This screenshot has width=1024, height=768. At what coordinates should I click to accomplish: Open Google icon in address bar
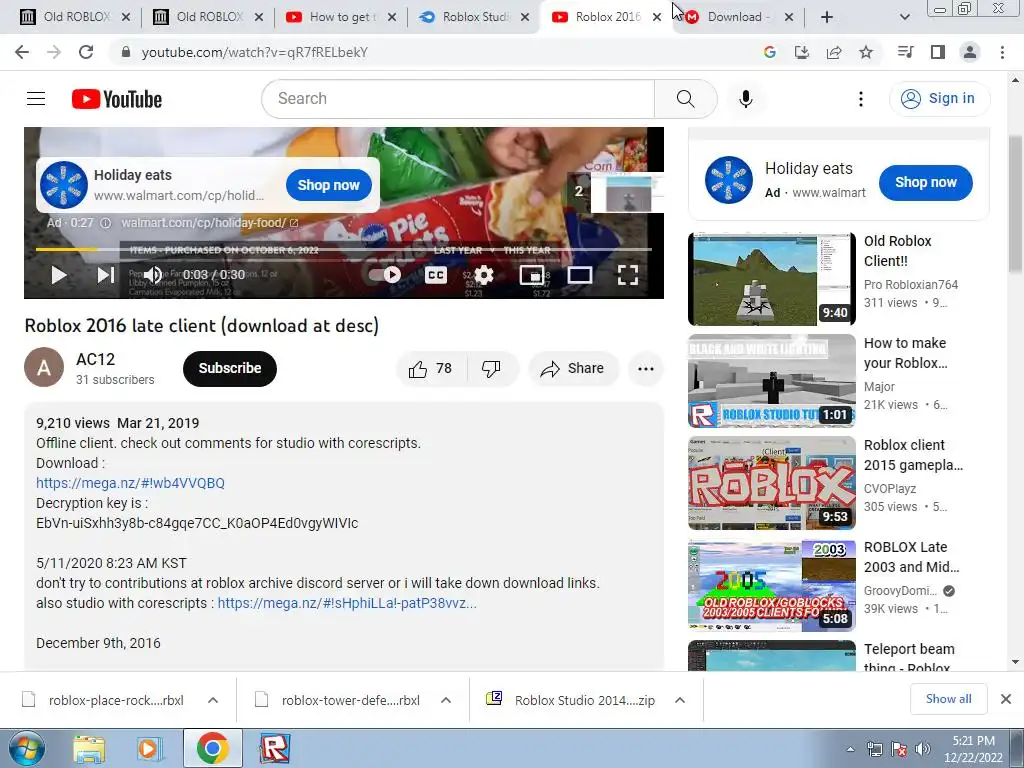tap(770, 52)
